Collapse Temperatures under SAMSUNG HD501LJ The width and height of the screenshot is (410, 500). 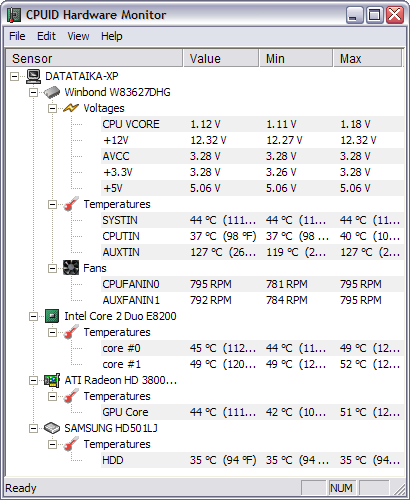(52, 444)
